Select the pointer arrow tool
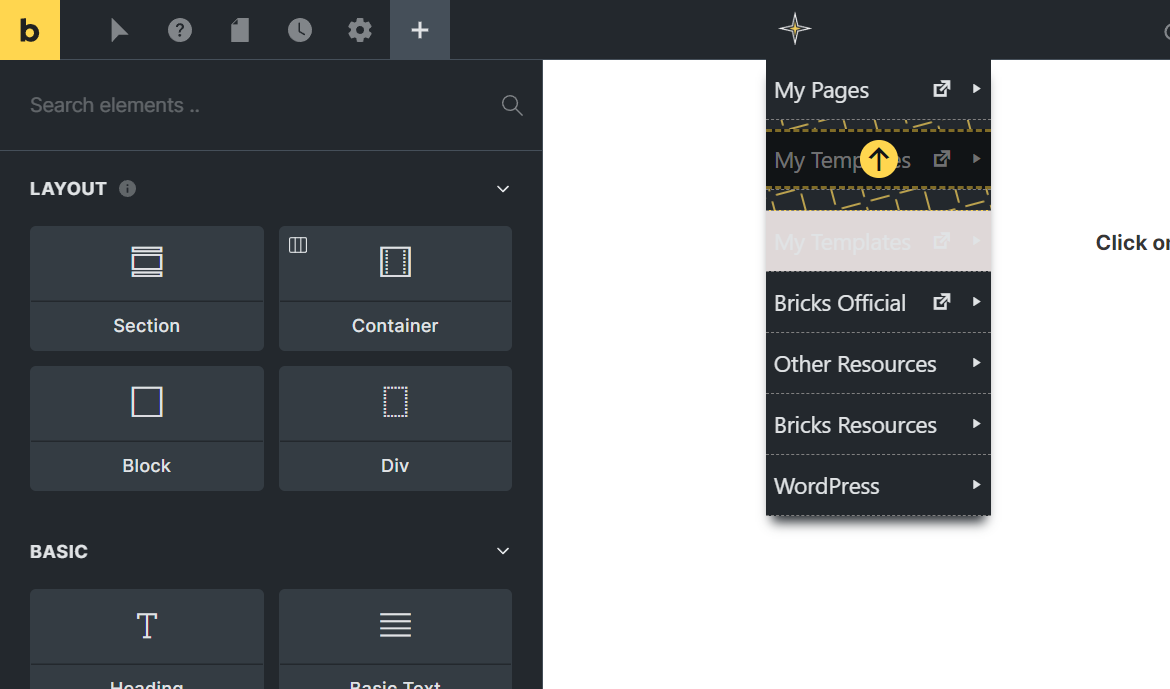Viewport: 1170px width, 689px height. point(119,30)
